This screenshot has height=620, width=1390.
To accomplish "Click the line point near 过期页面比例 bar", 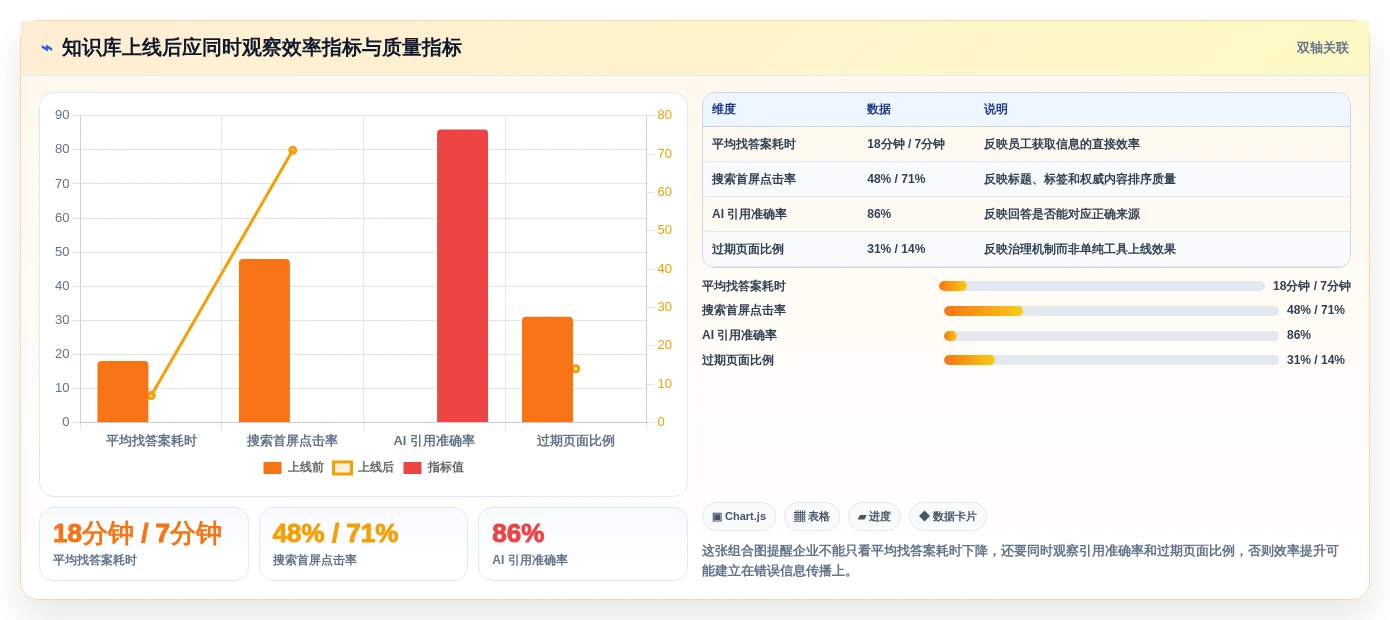I will click(576, 368).
